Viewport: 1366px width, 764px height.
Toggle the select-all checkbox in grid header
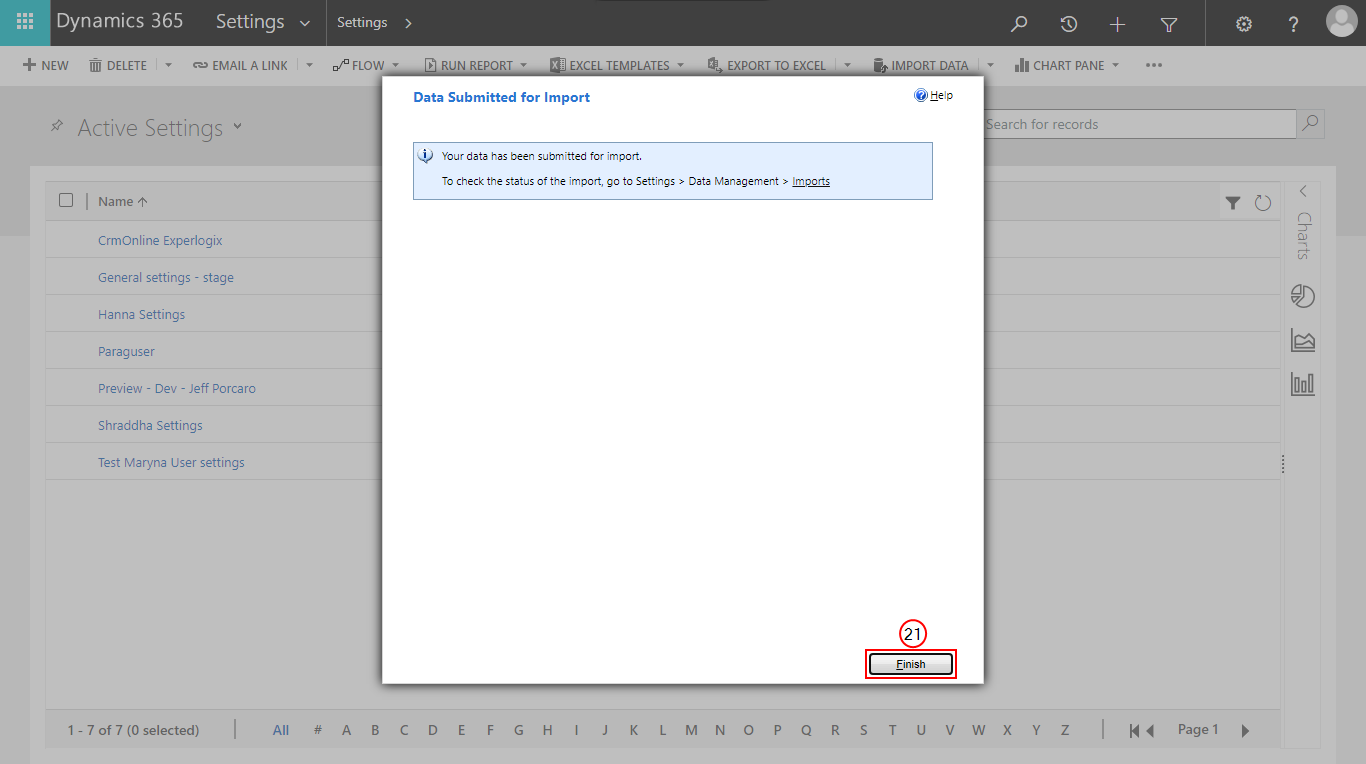66,200
